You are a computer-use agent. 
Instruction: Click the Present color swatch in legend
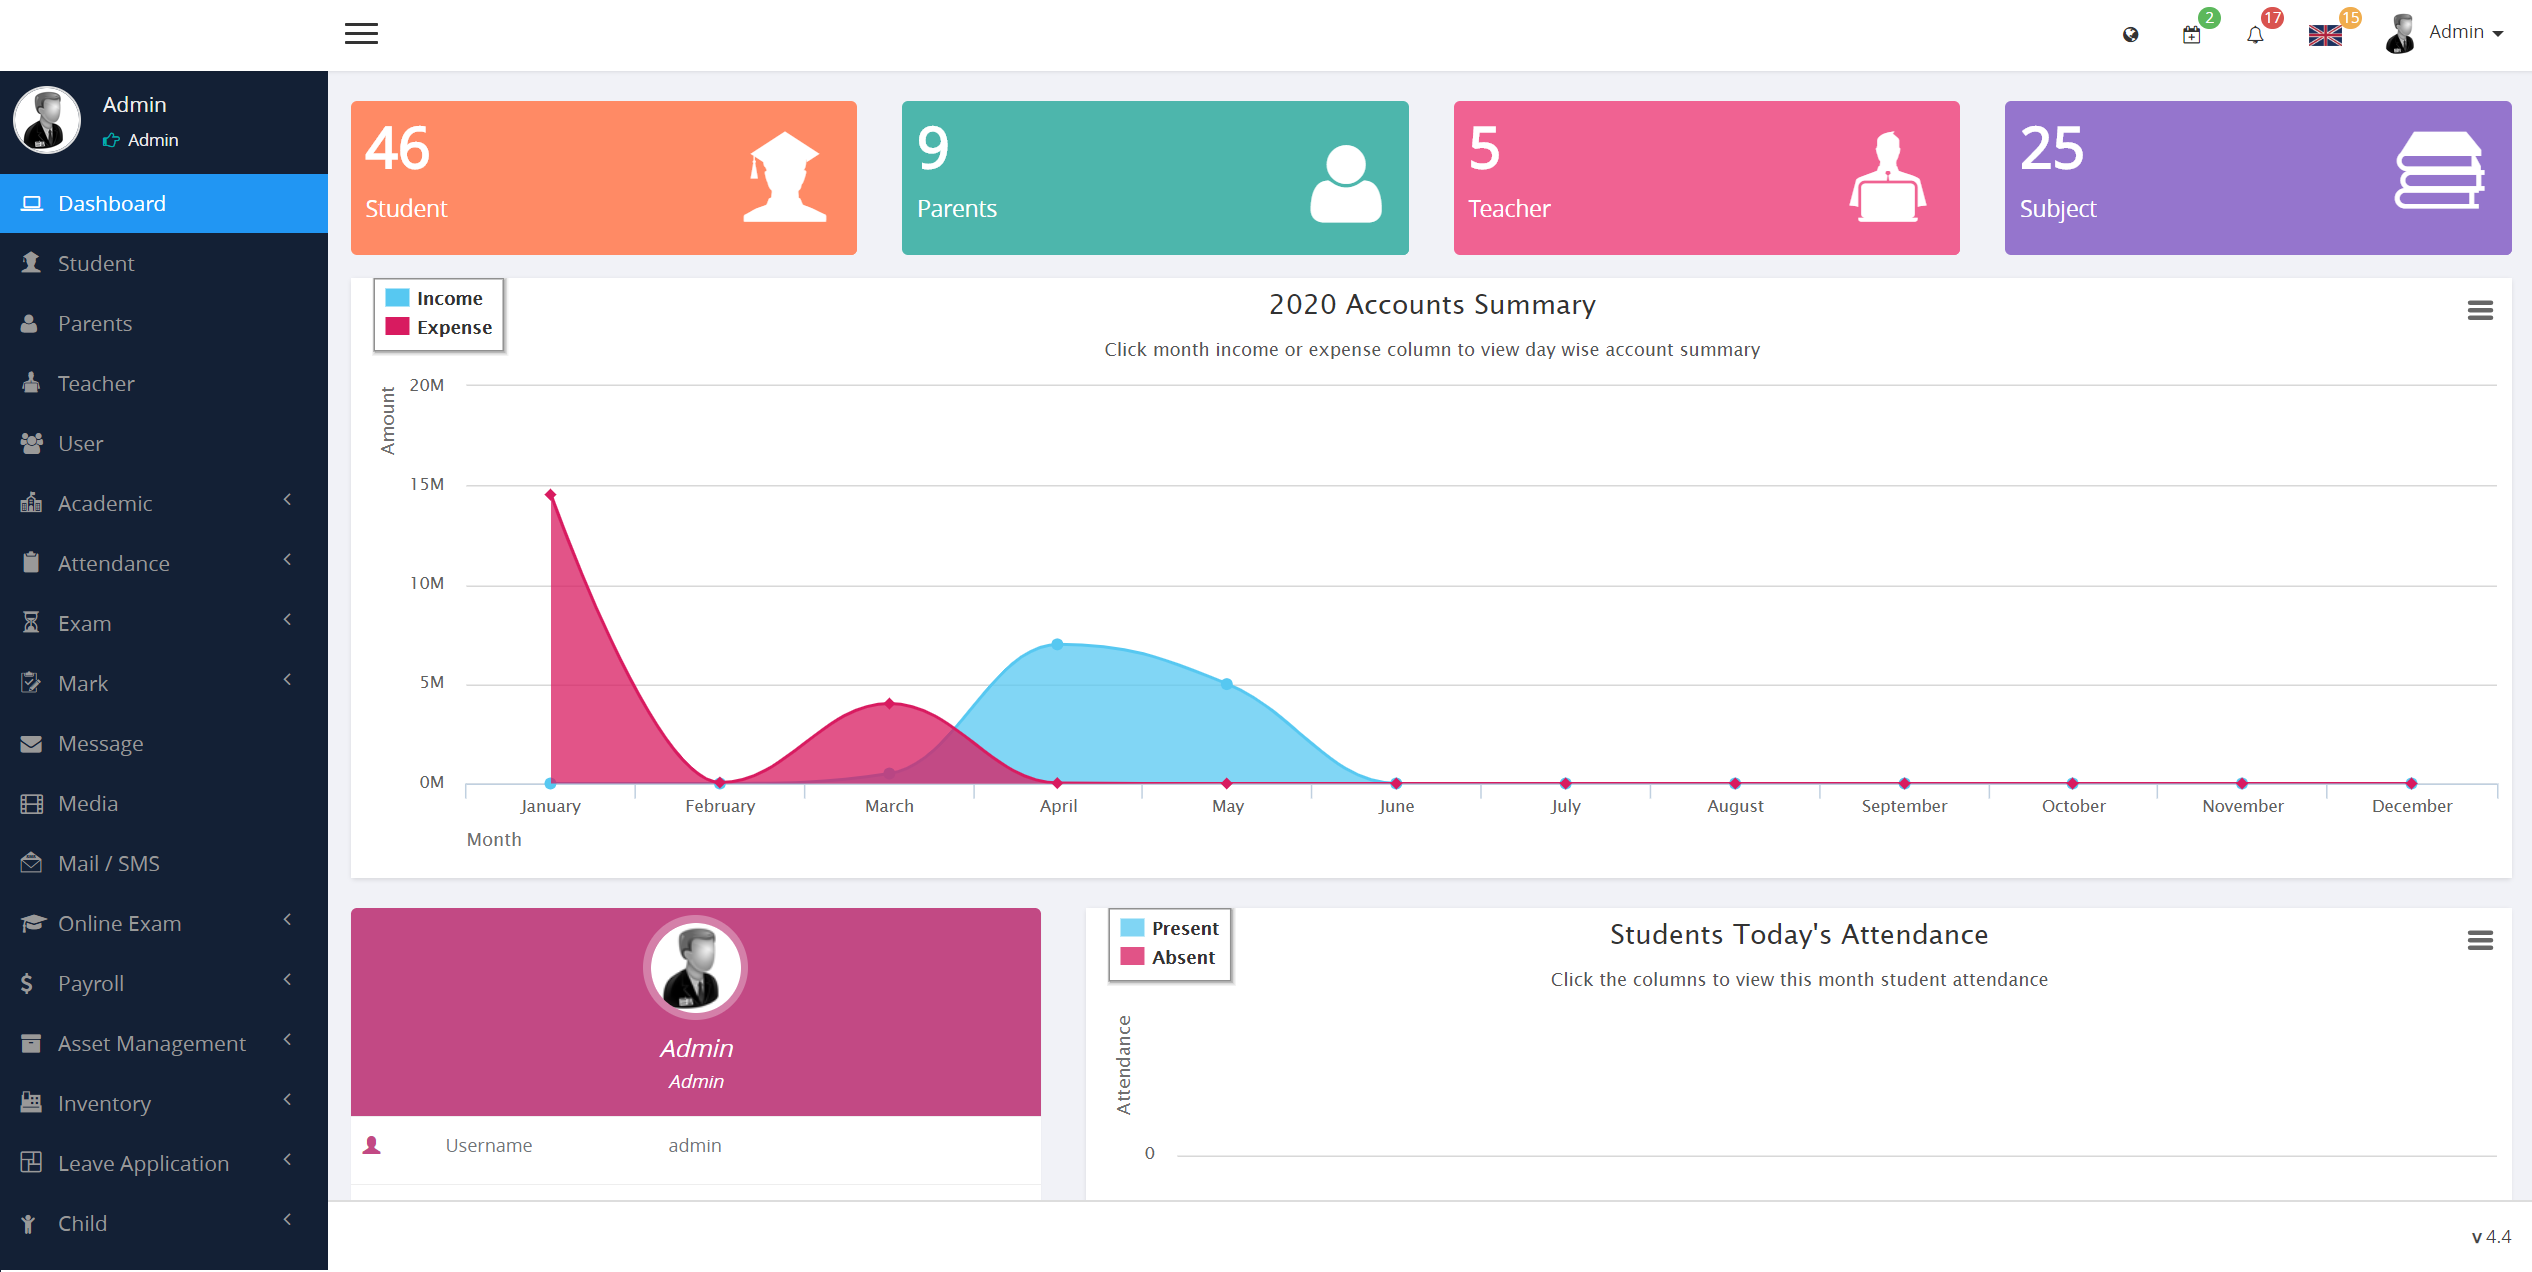click(x=1132, y=928)
